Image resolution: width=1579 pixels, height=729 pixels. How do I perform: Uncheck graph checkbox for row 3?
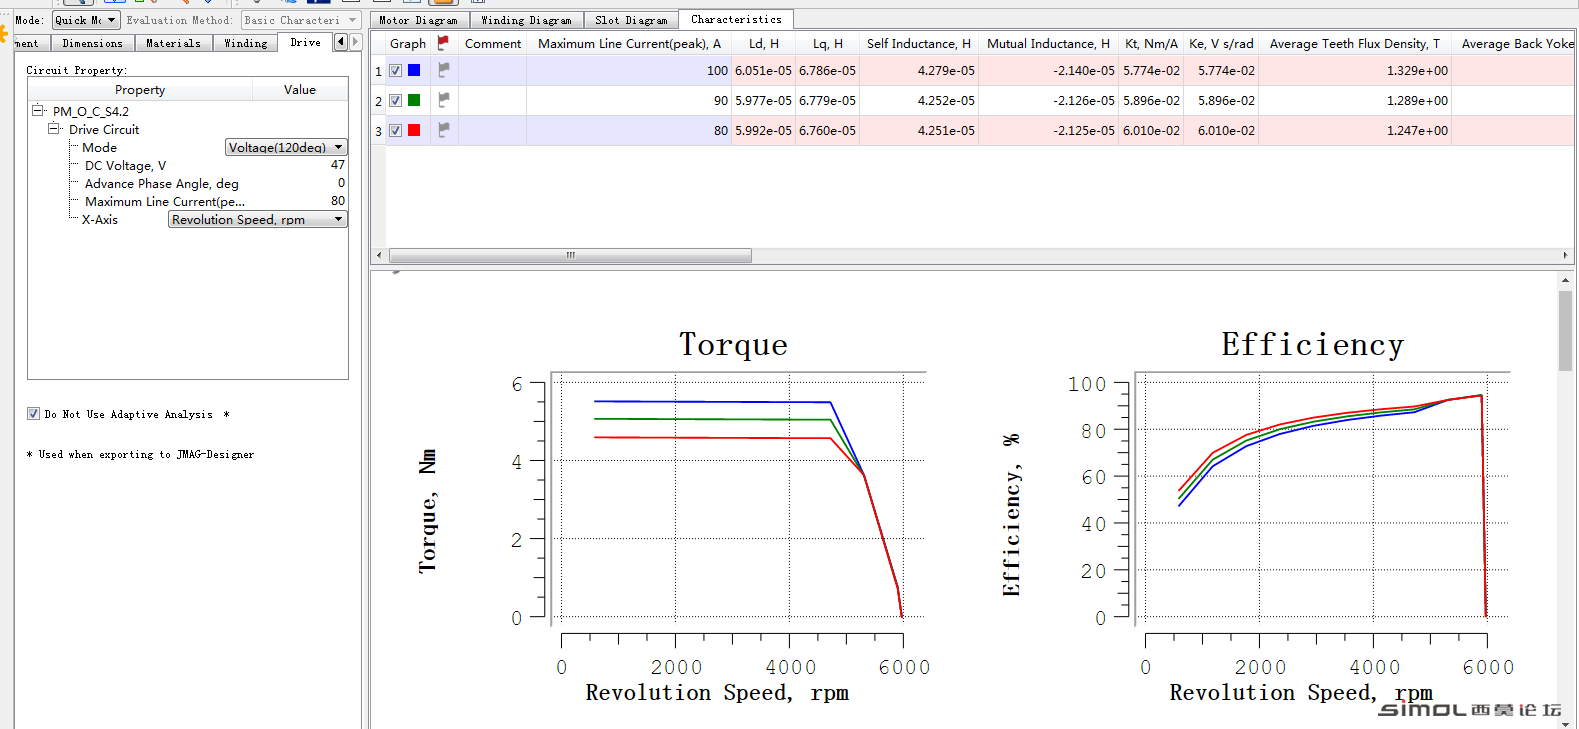[396, 130]
